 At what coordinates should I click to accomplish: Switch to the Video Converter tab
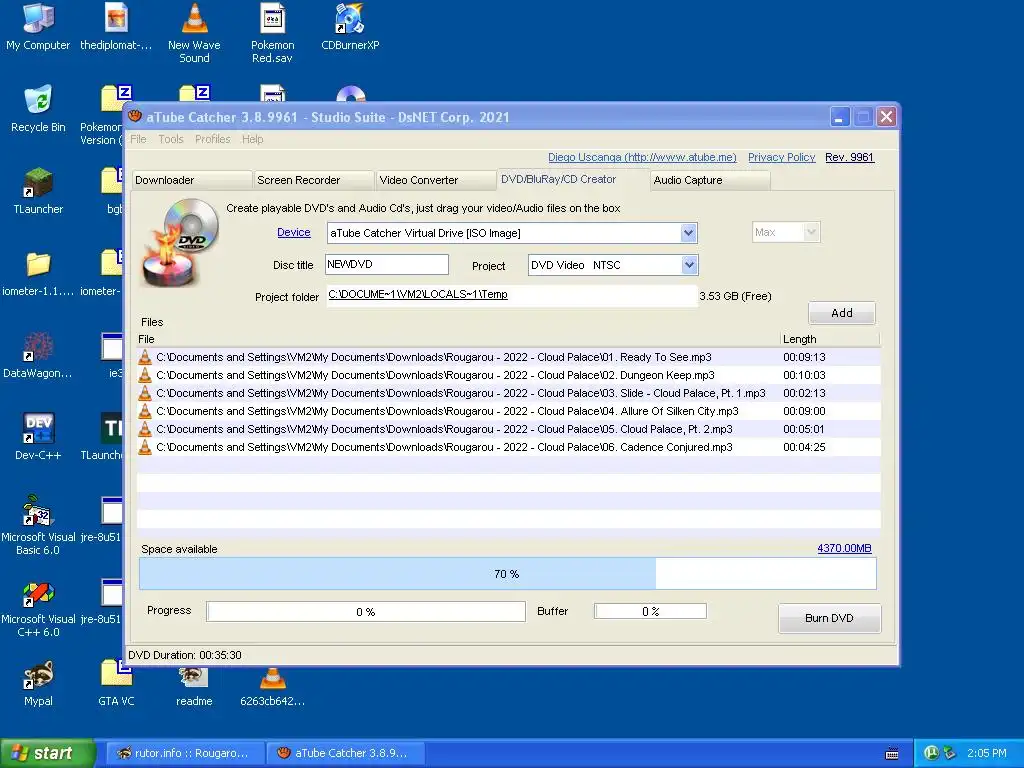click(436, 180)
